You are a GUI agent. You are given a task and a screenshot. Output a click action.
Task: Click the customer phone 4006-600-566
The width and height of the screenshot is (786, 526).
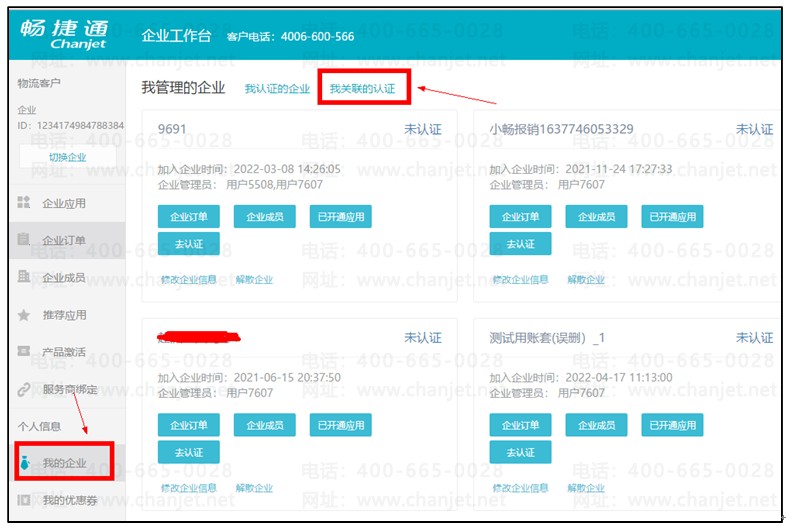[317, 37]
